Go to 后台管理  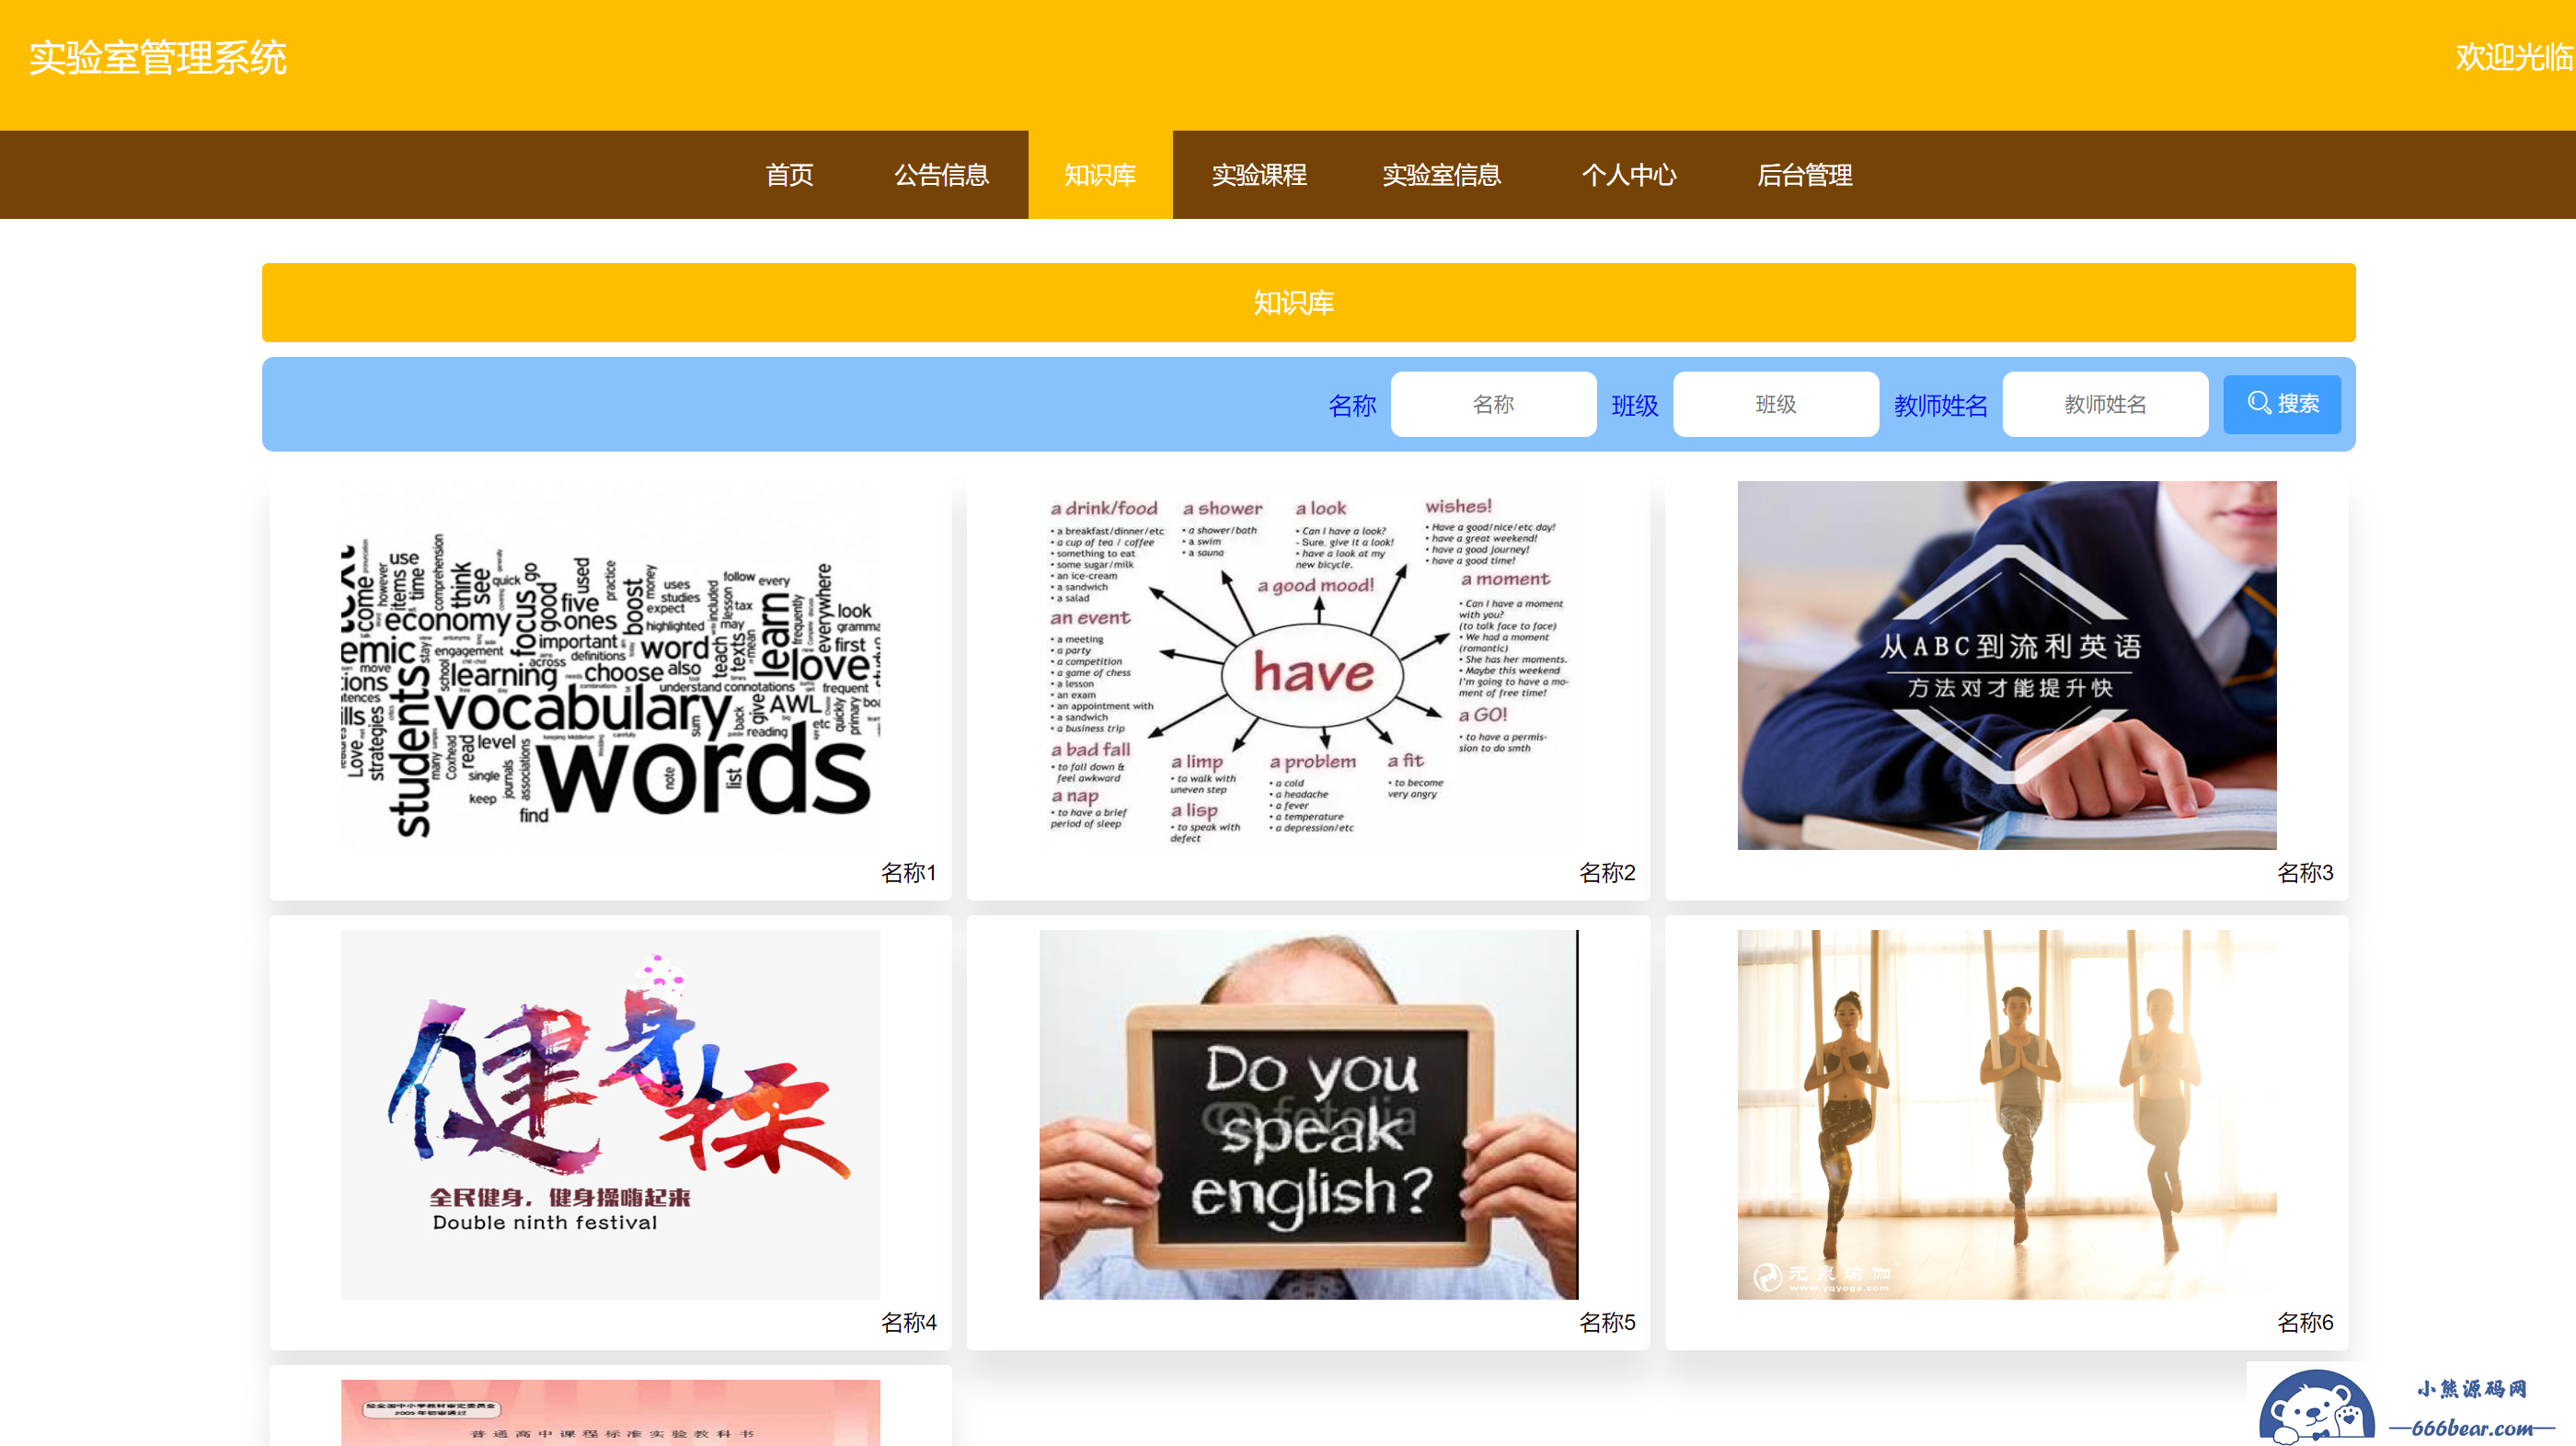click(1804, 175)
